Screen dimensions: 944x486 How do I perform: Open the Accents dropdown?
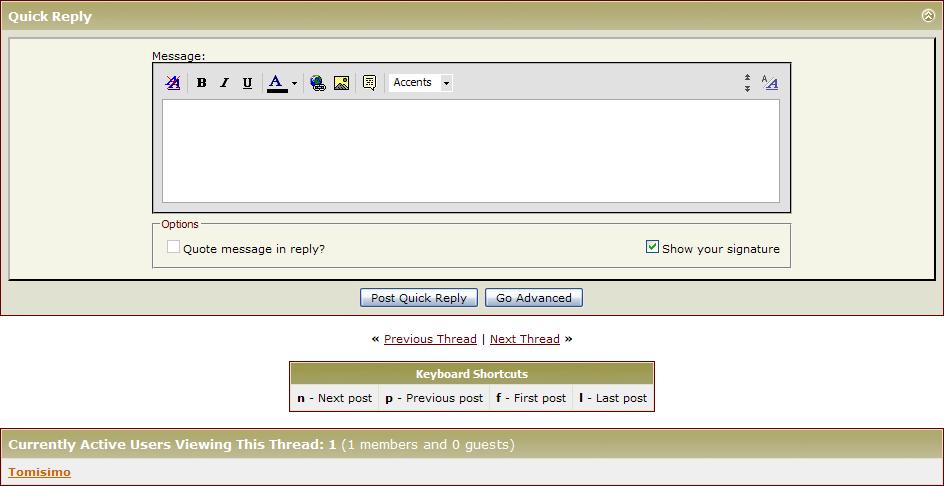(x=421, y=83)
